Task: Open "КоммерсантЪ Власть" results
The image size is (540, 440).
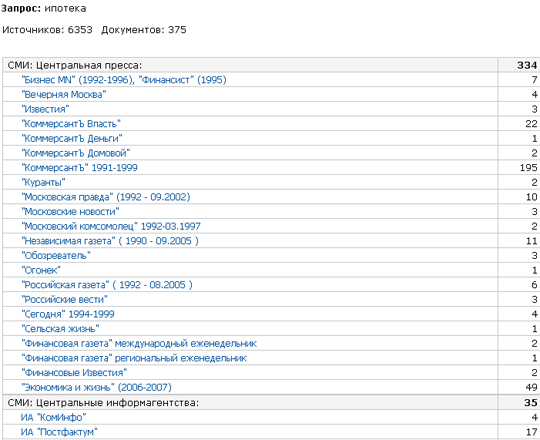Action: click(x=71, y=124)
